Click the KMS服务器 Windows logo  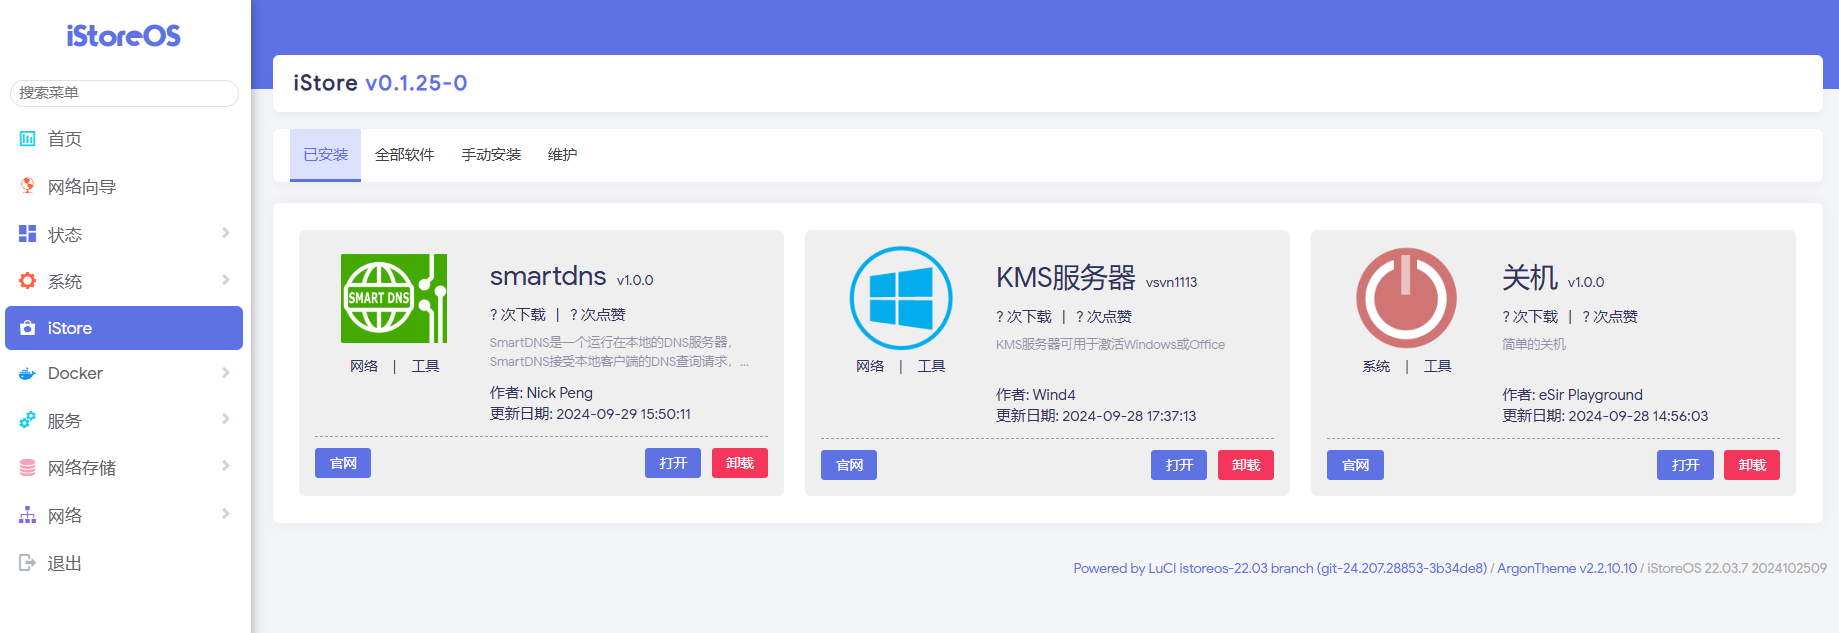tap(900, 298)
